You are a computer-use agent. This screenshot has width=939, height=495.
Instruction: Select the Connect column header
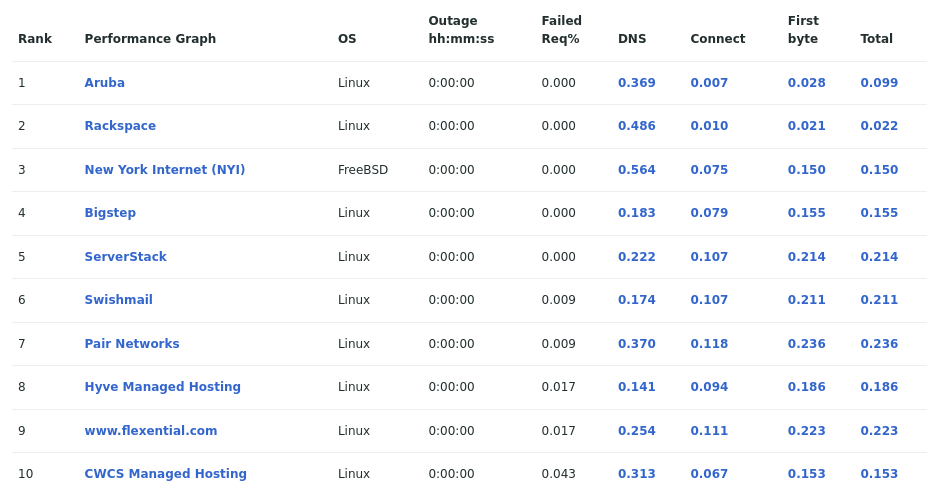tap(717, 38)
